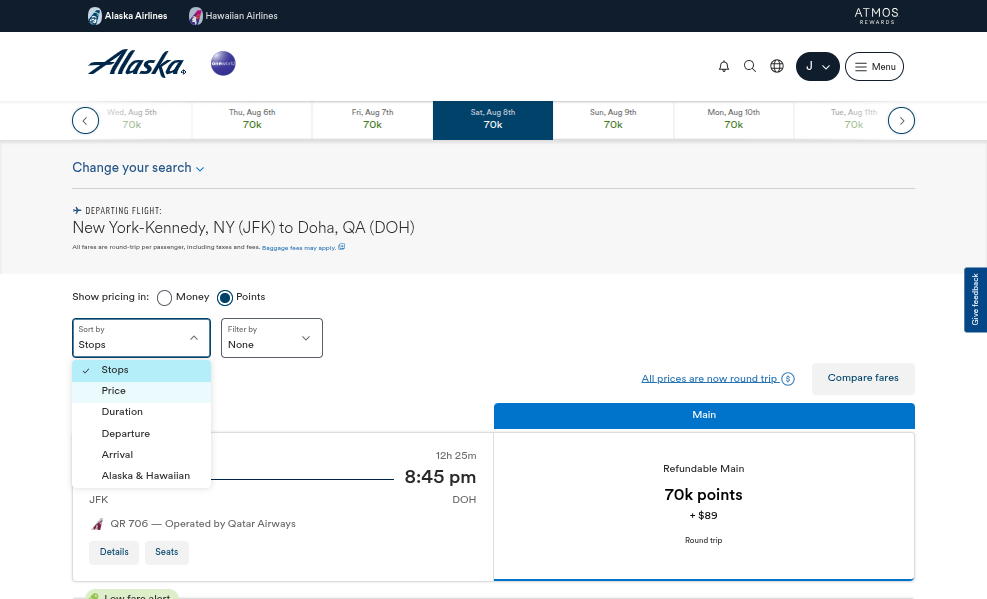Expand the J account dropdown
The image size is (987, 599).
(x=818, y=66)
